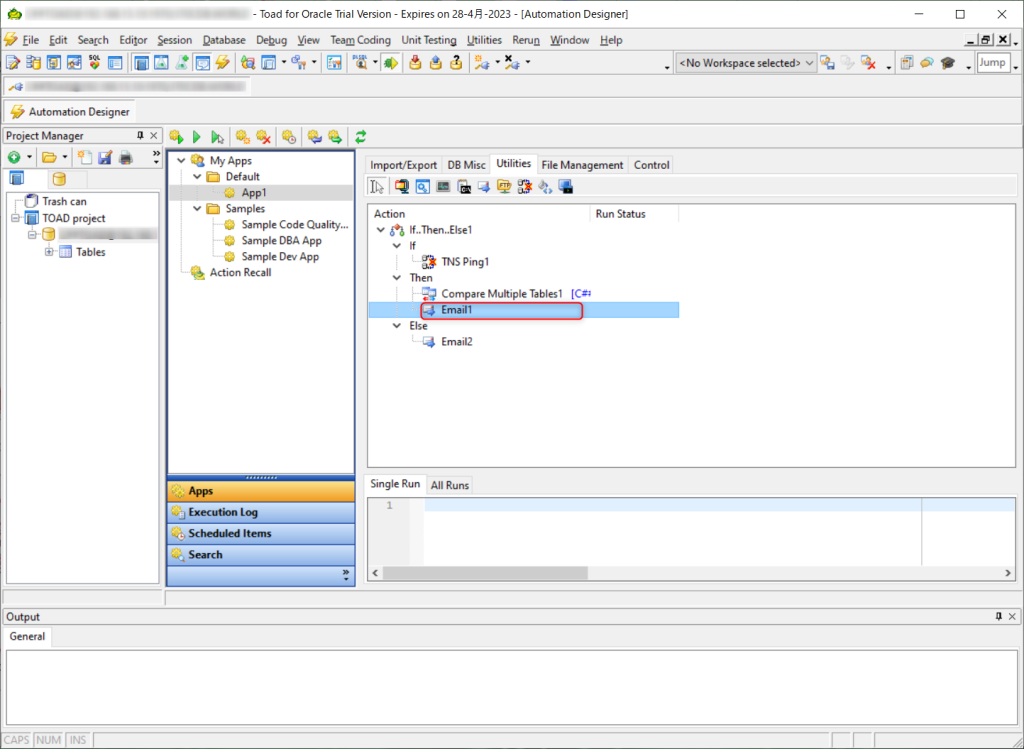Click the SQL heart icon in main toolbar

(x=95, y=63)
